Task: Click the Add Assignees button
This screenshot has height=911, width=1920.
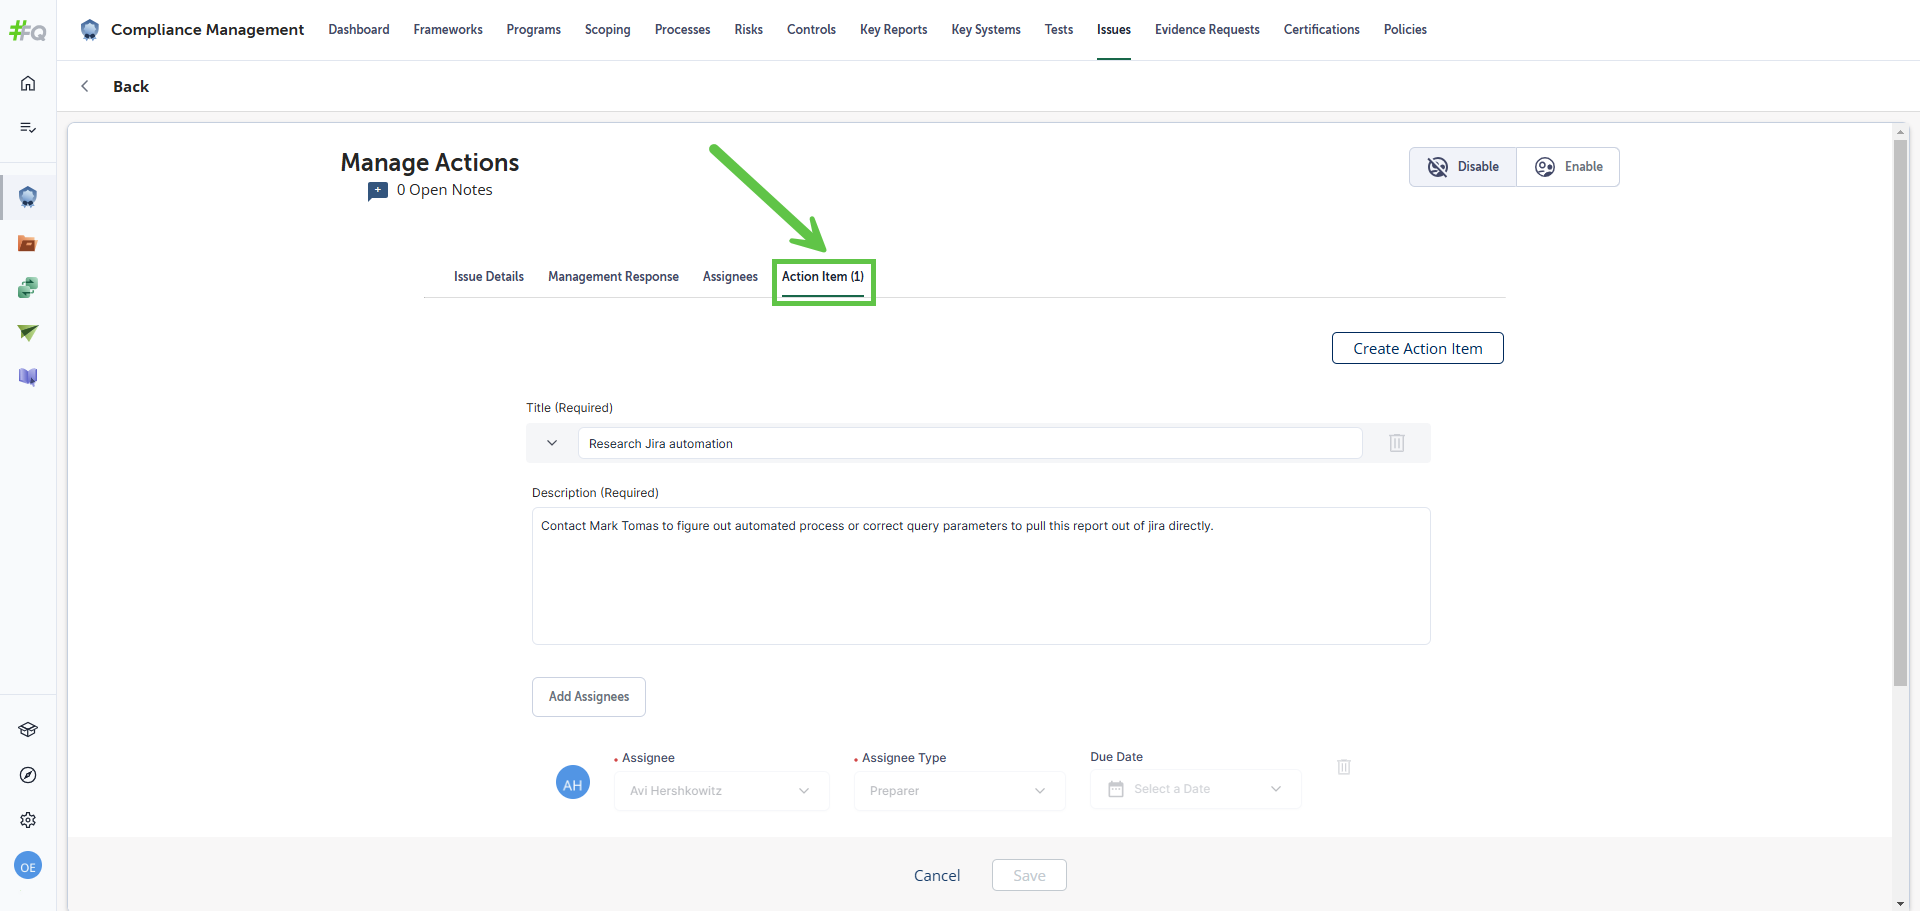Action: point(589,697)
